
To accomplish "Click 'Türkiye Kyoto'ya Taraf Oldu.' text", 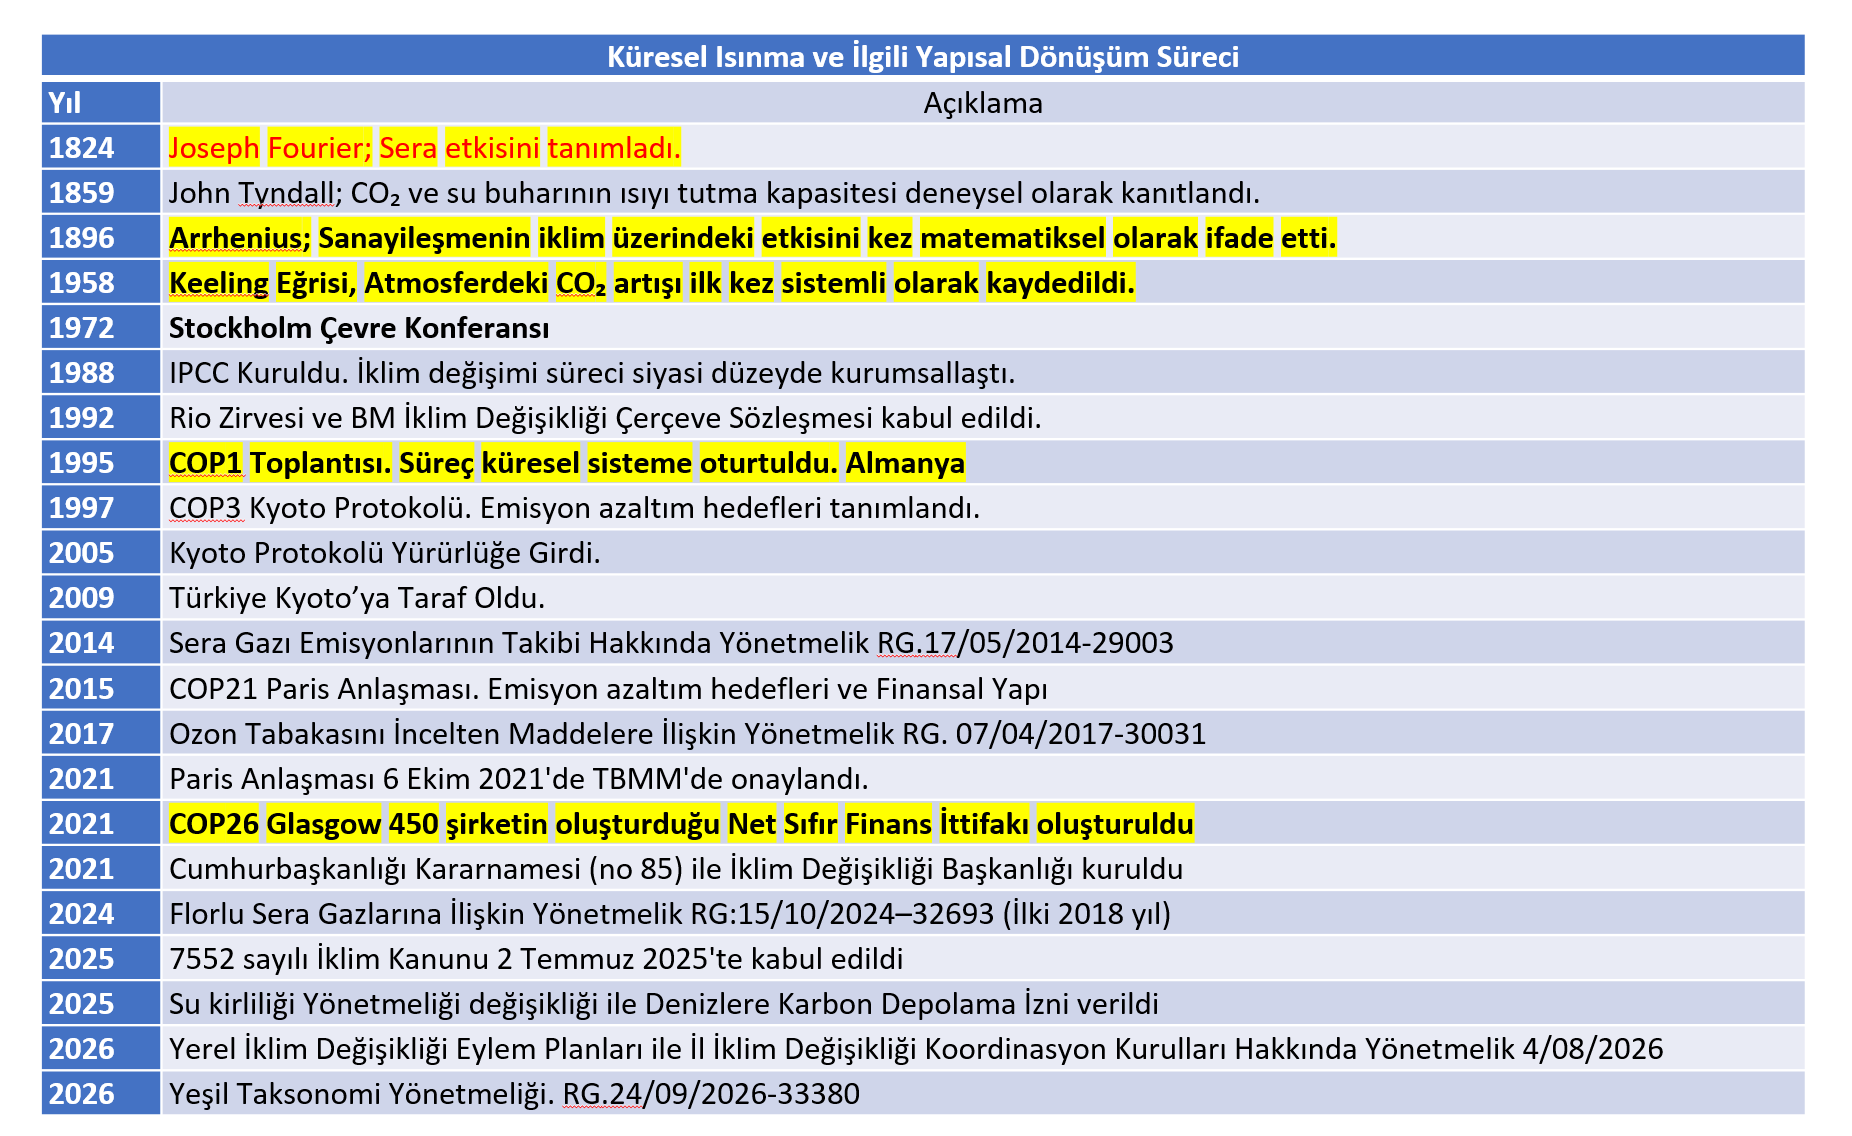I will coord(357,598).
